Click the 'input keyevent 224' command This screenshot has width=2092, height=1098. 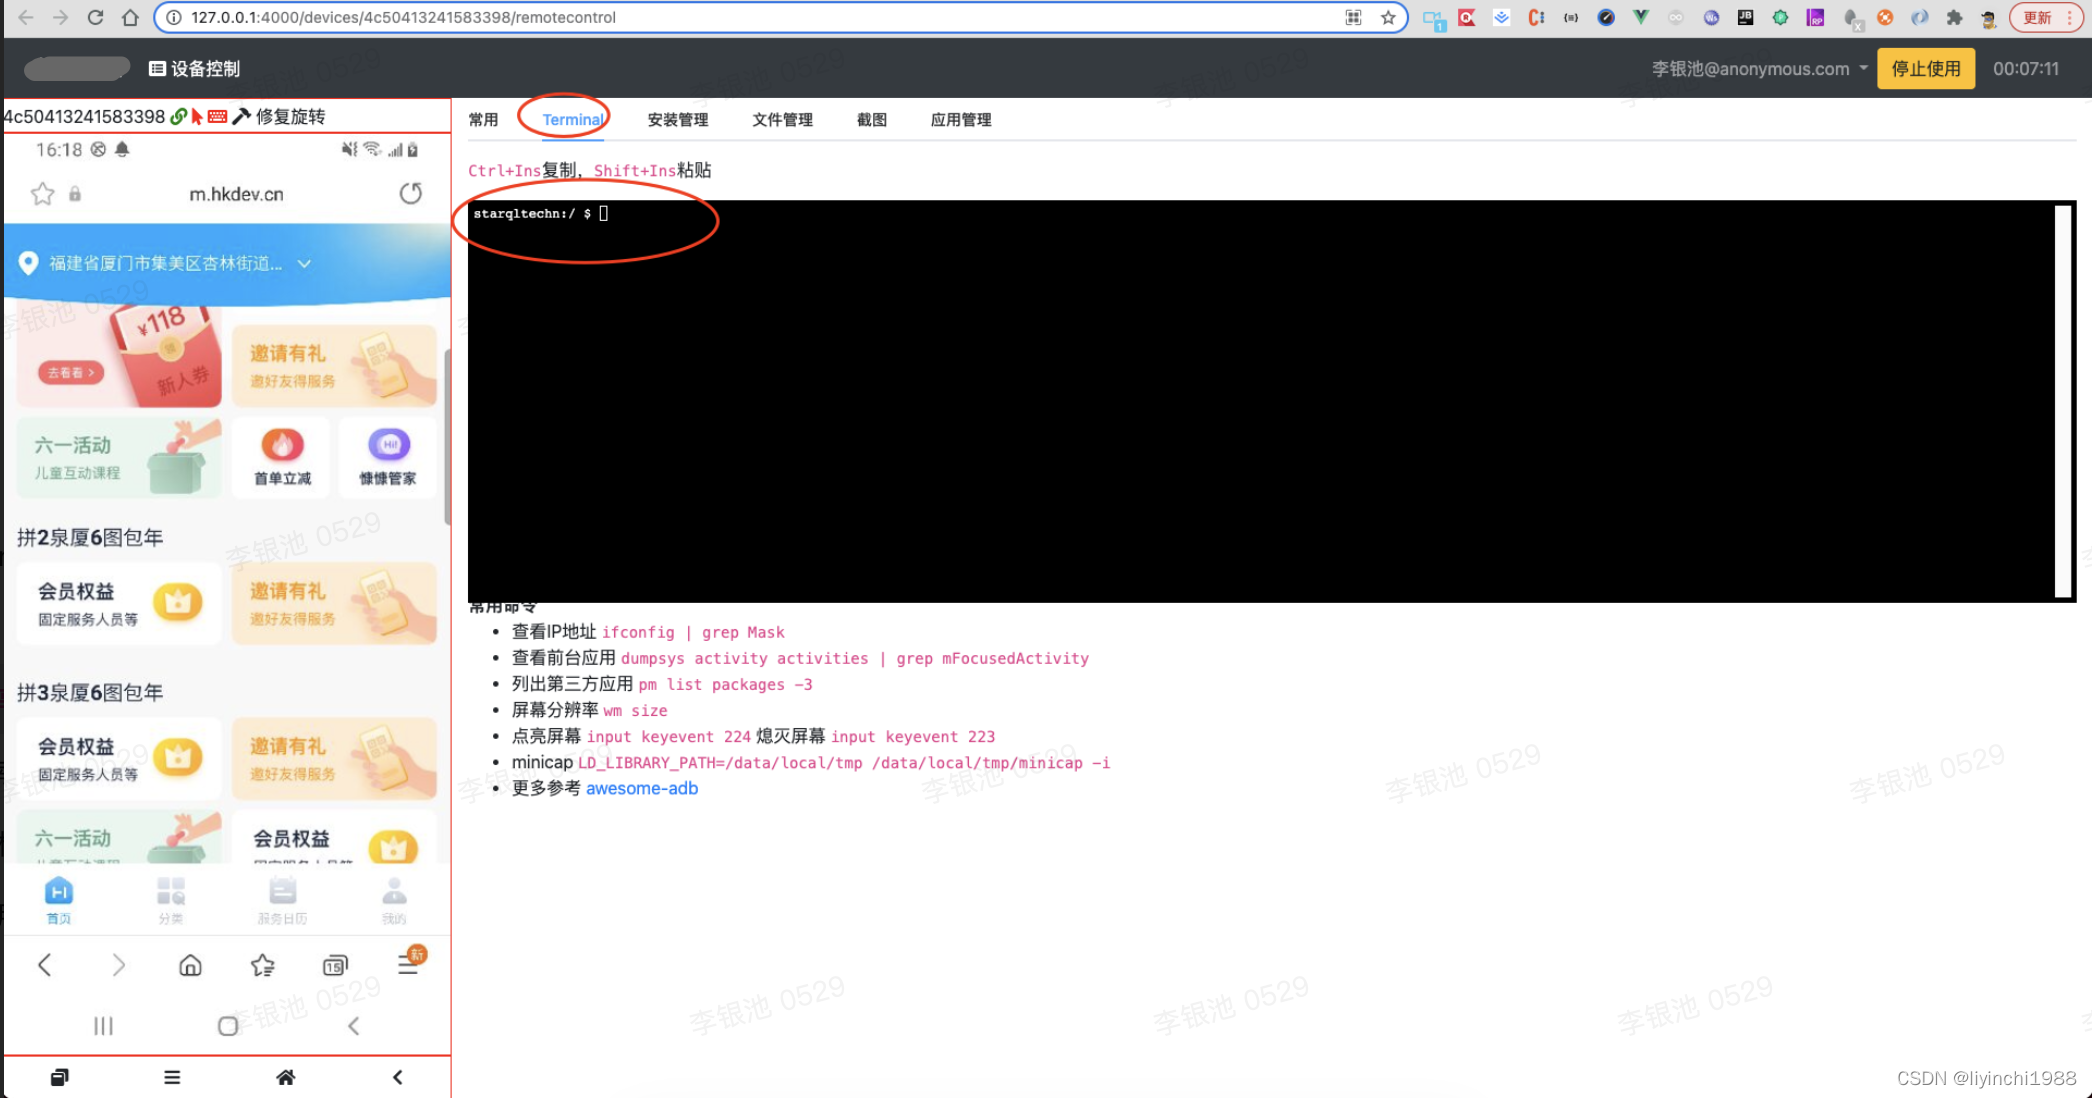tap(668, 736)
